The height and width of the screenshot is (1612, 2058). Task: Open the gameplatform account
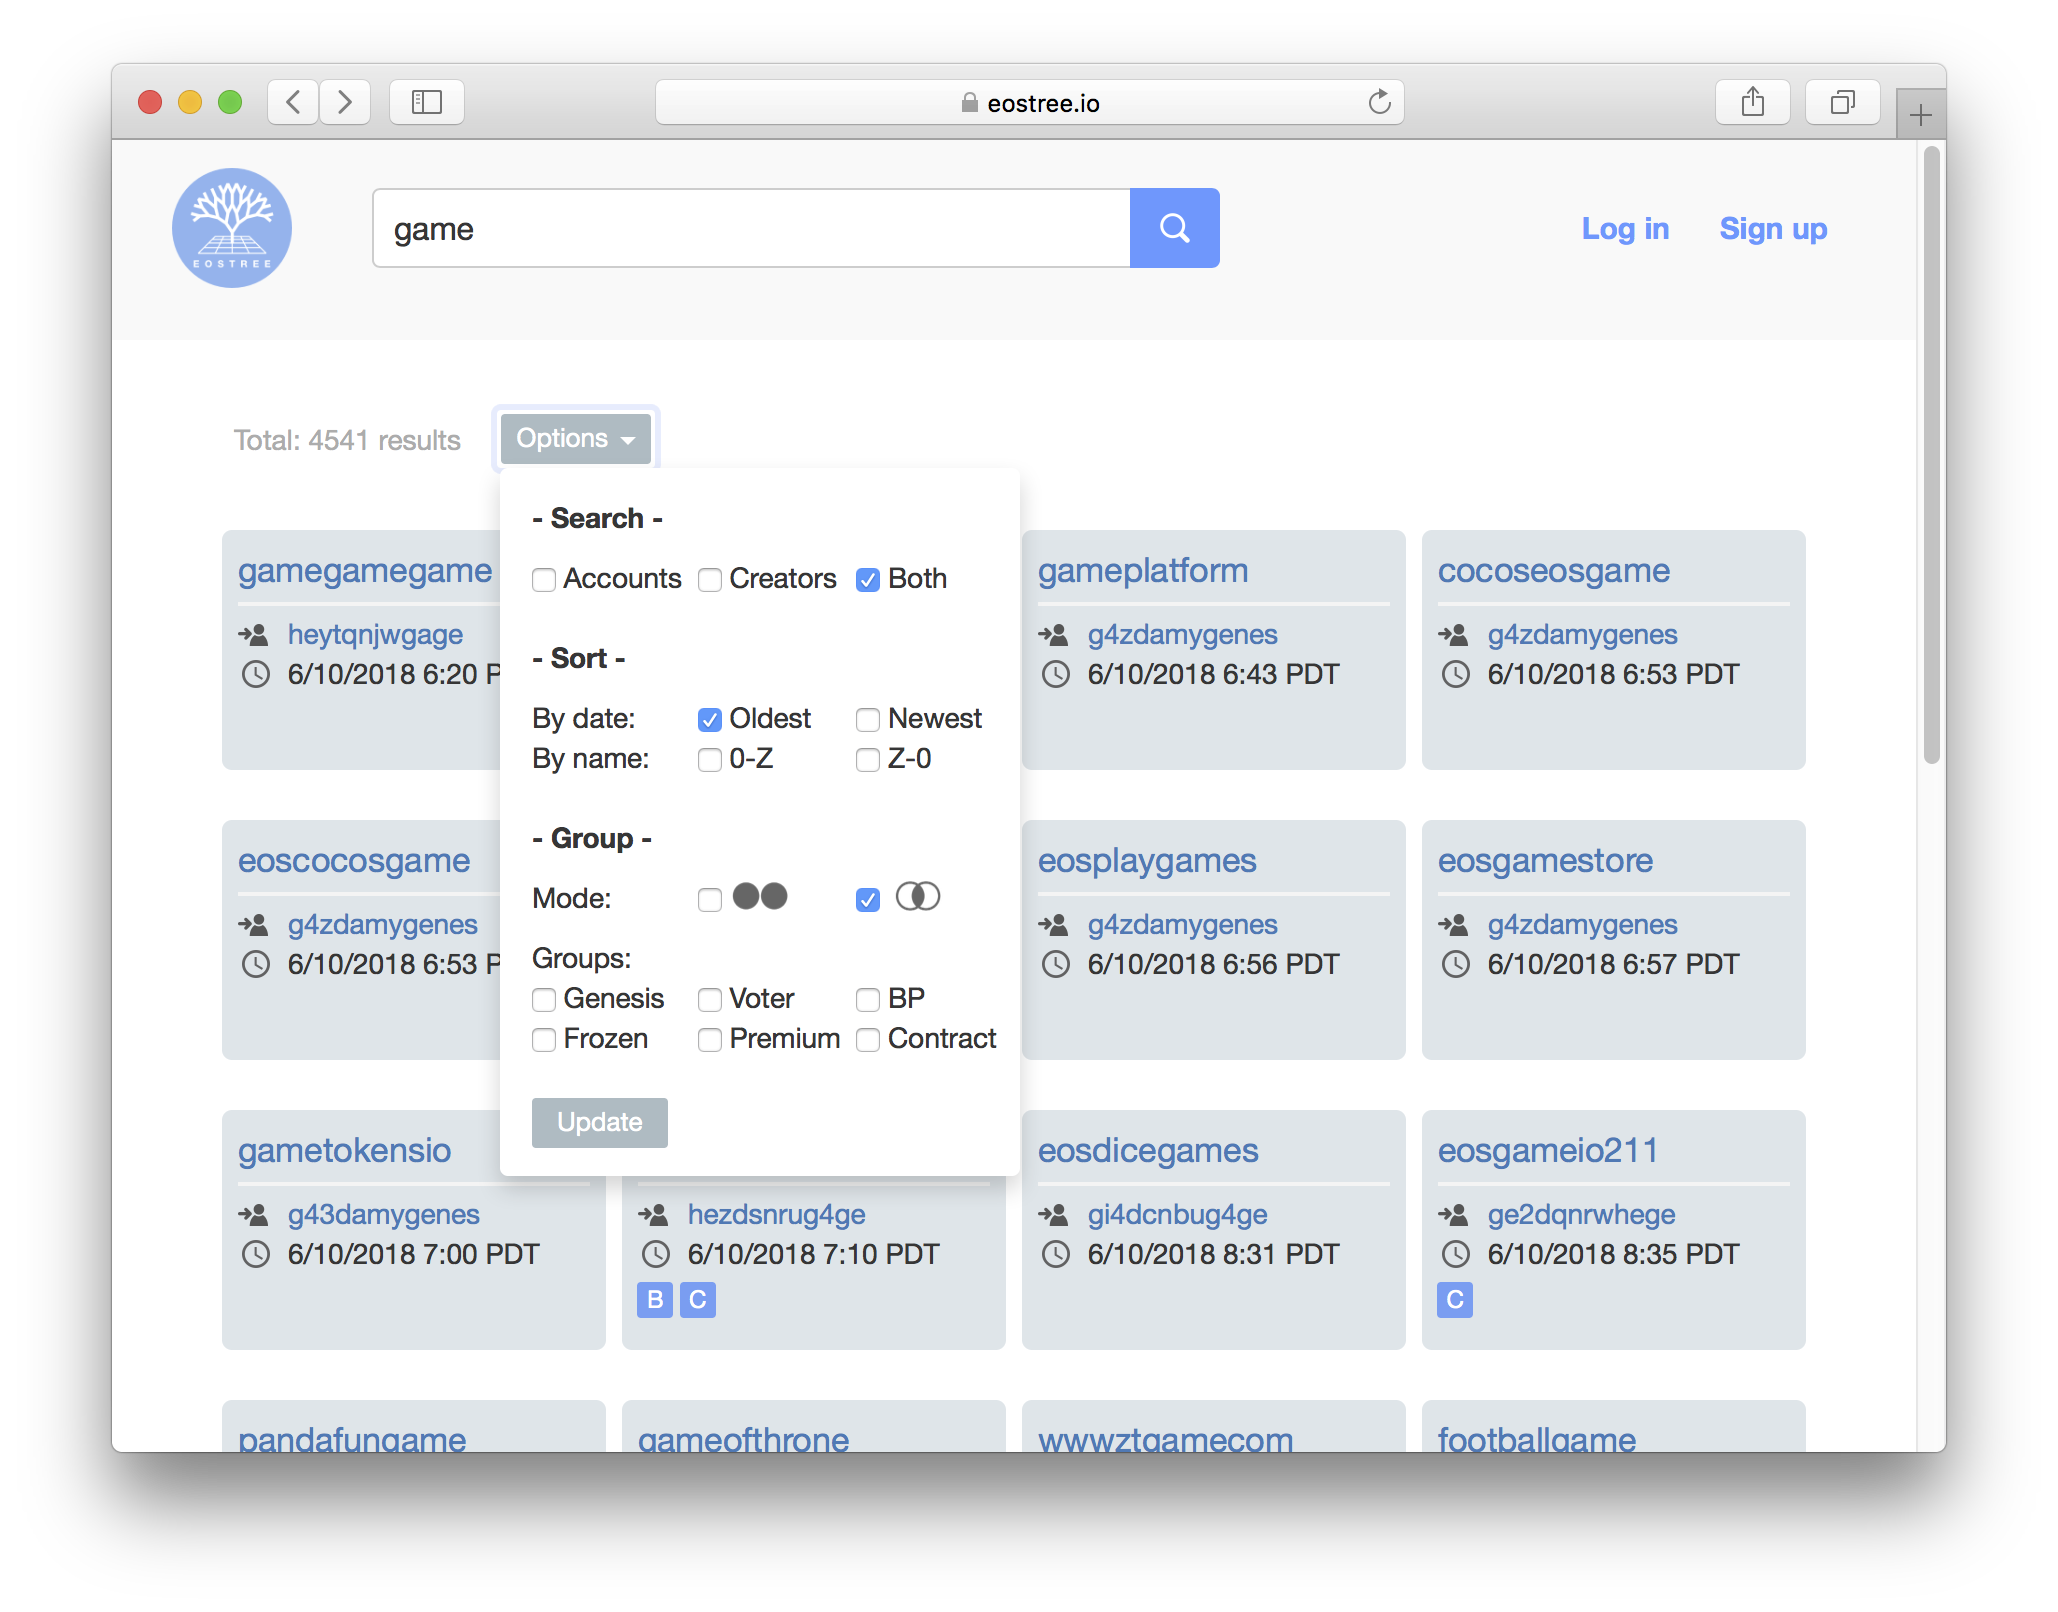pyautogui.click(x=1143, y=571)
